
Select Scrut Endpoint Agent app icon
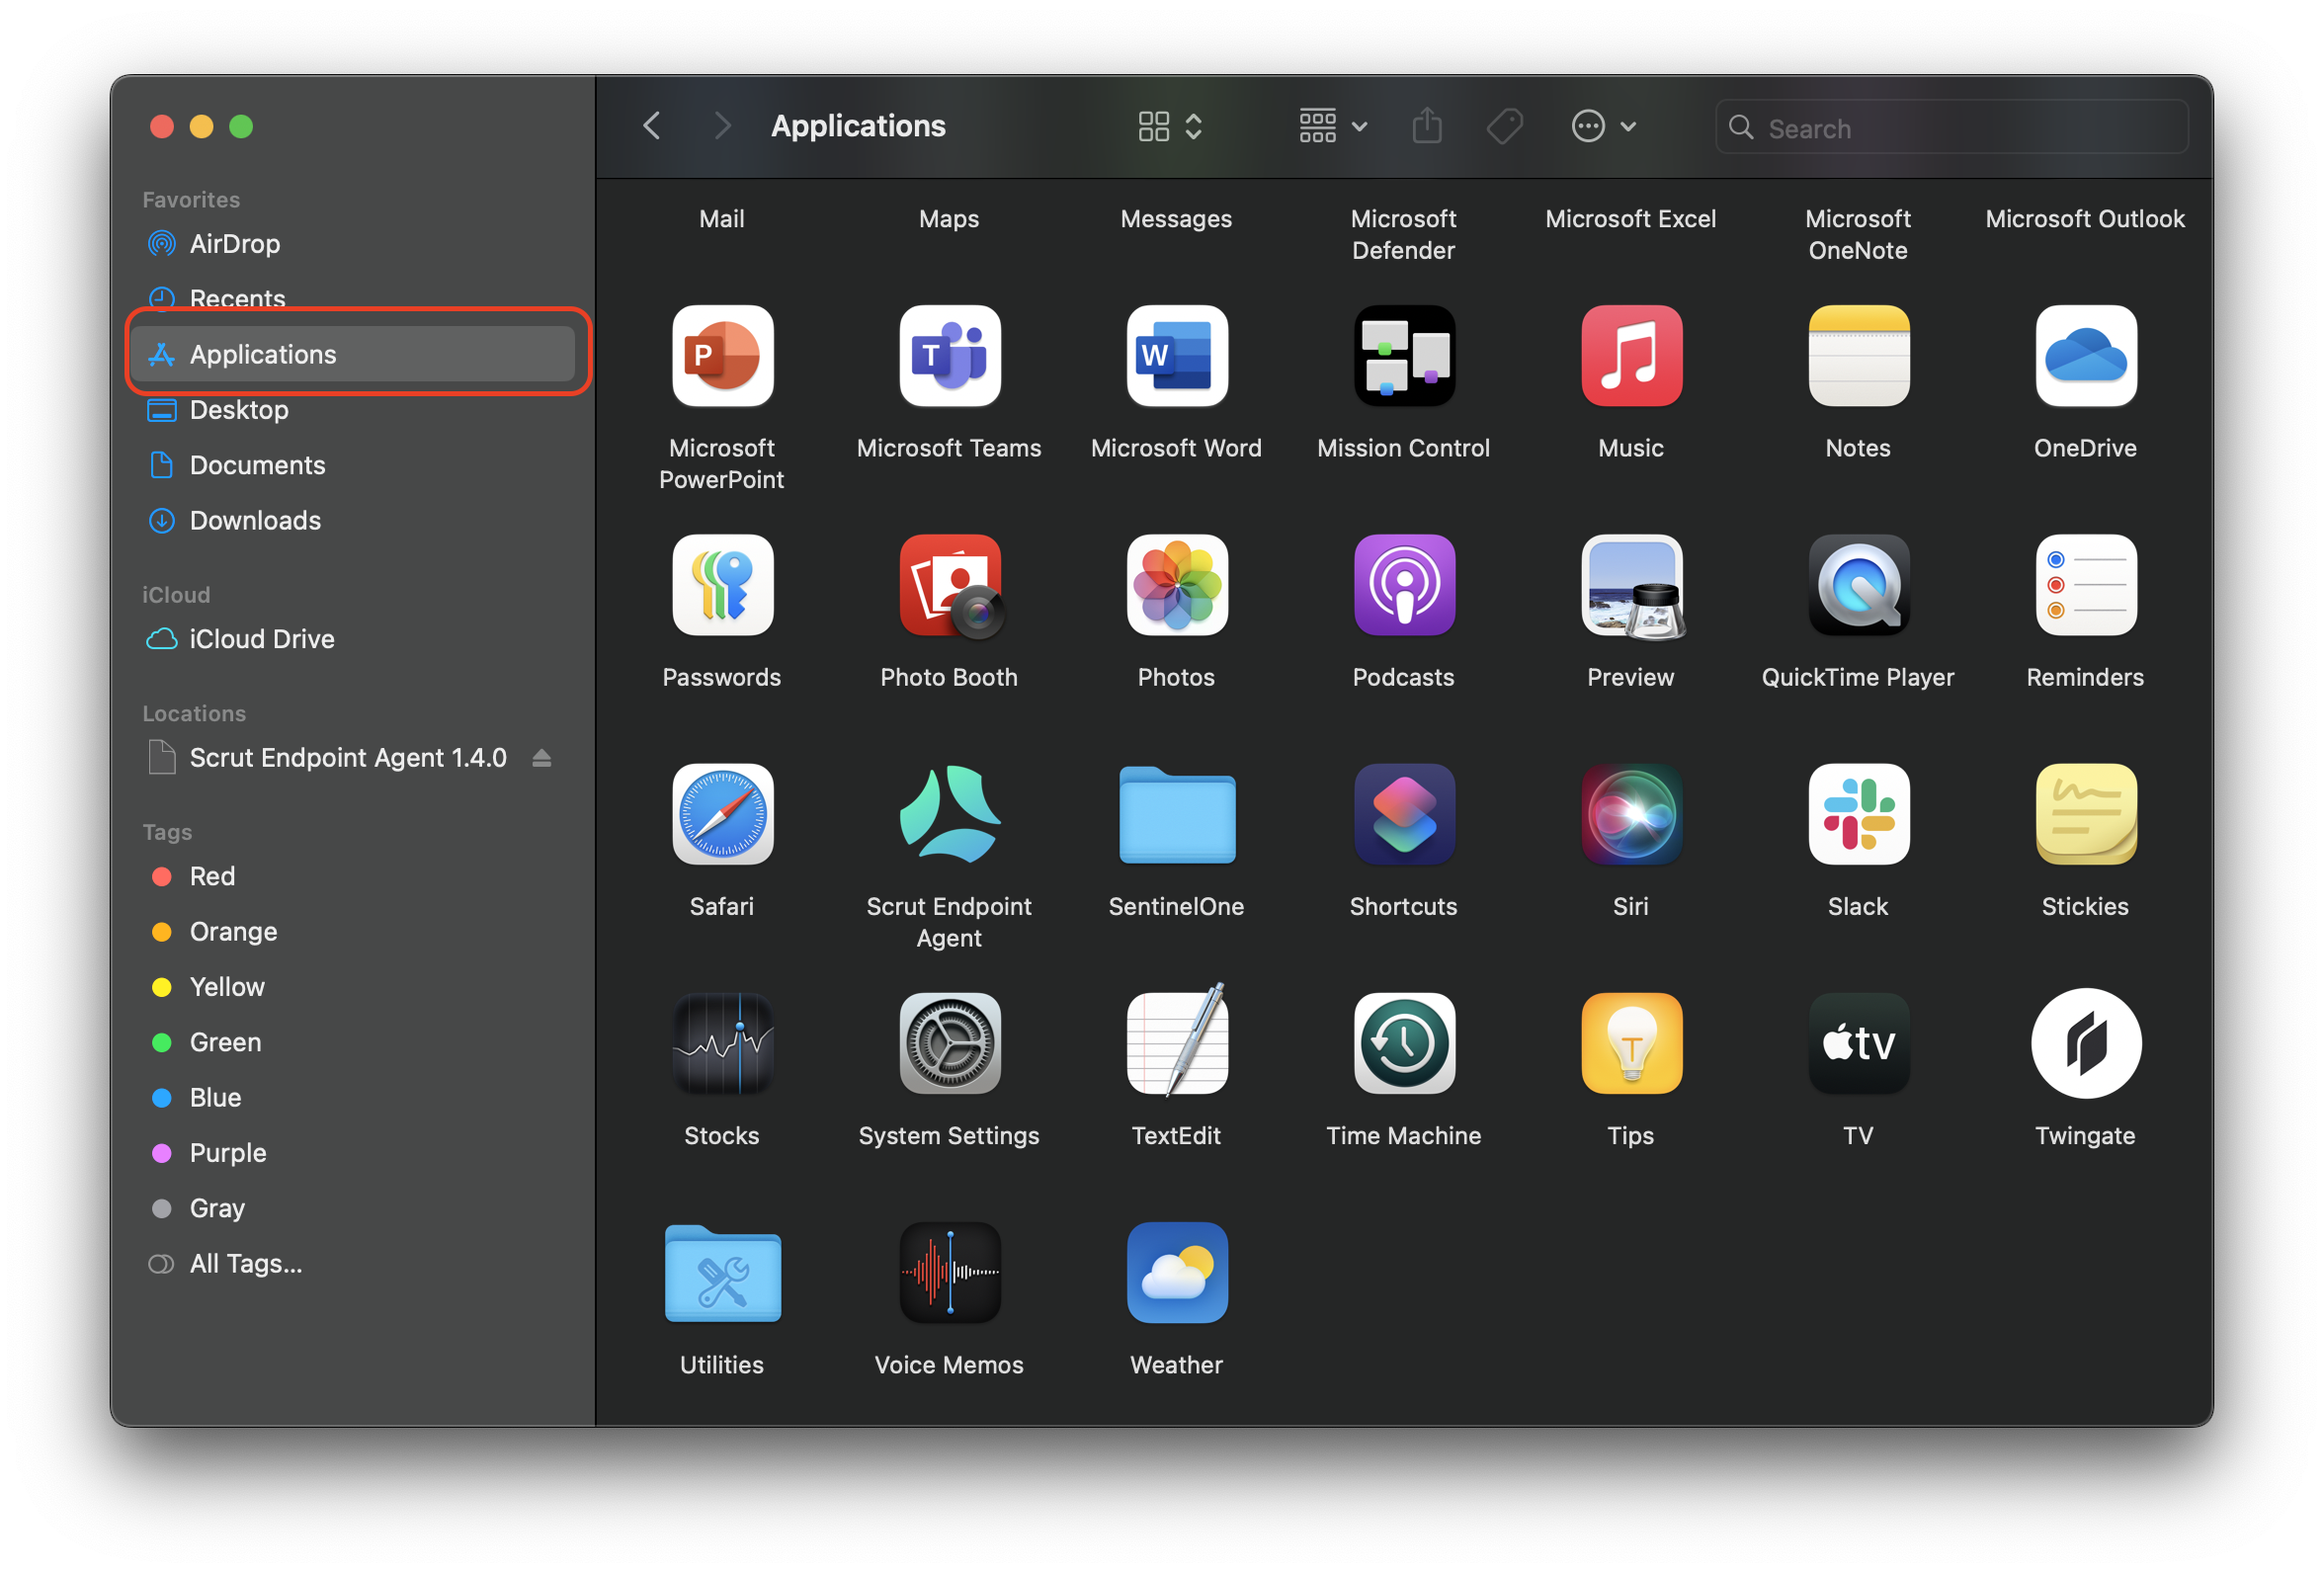[949, 814]
